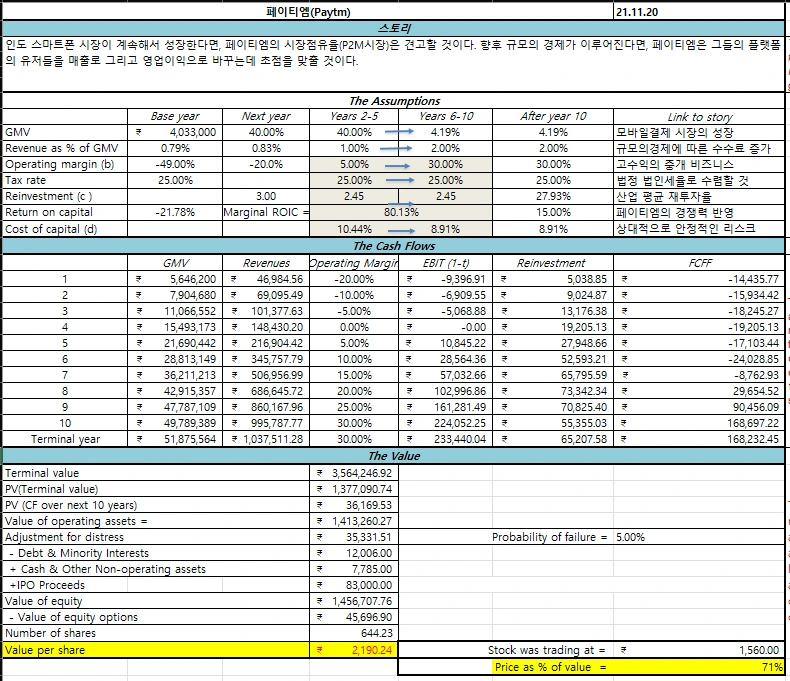Select the Reinvestment next year value 3.00

click(266, 196)
